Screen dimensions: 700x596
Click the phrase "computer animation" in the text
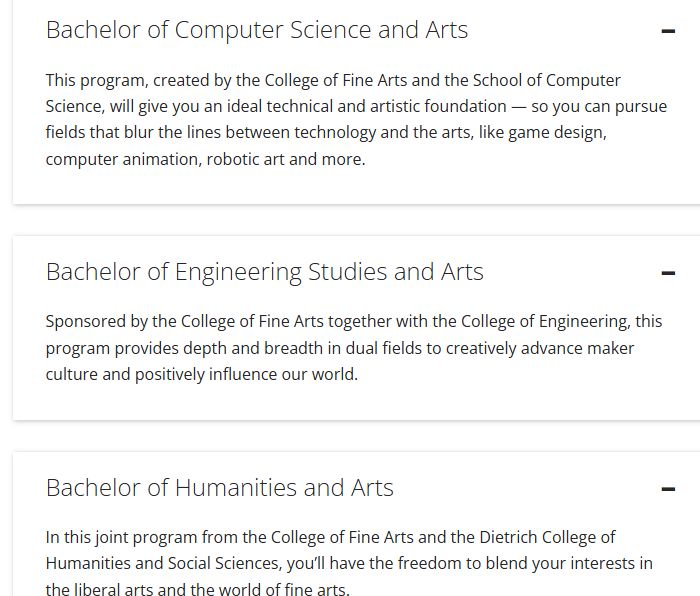pos(122,159)
